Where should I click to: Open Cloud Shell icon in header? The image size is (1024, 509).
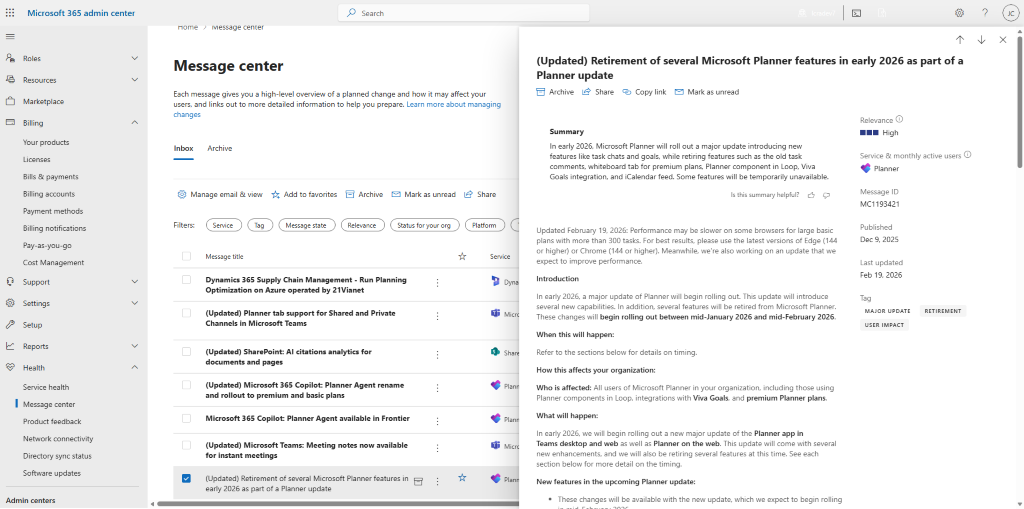856,12
